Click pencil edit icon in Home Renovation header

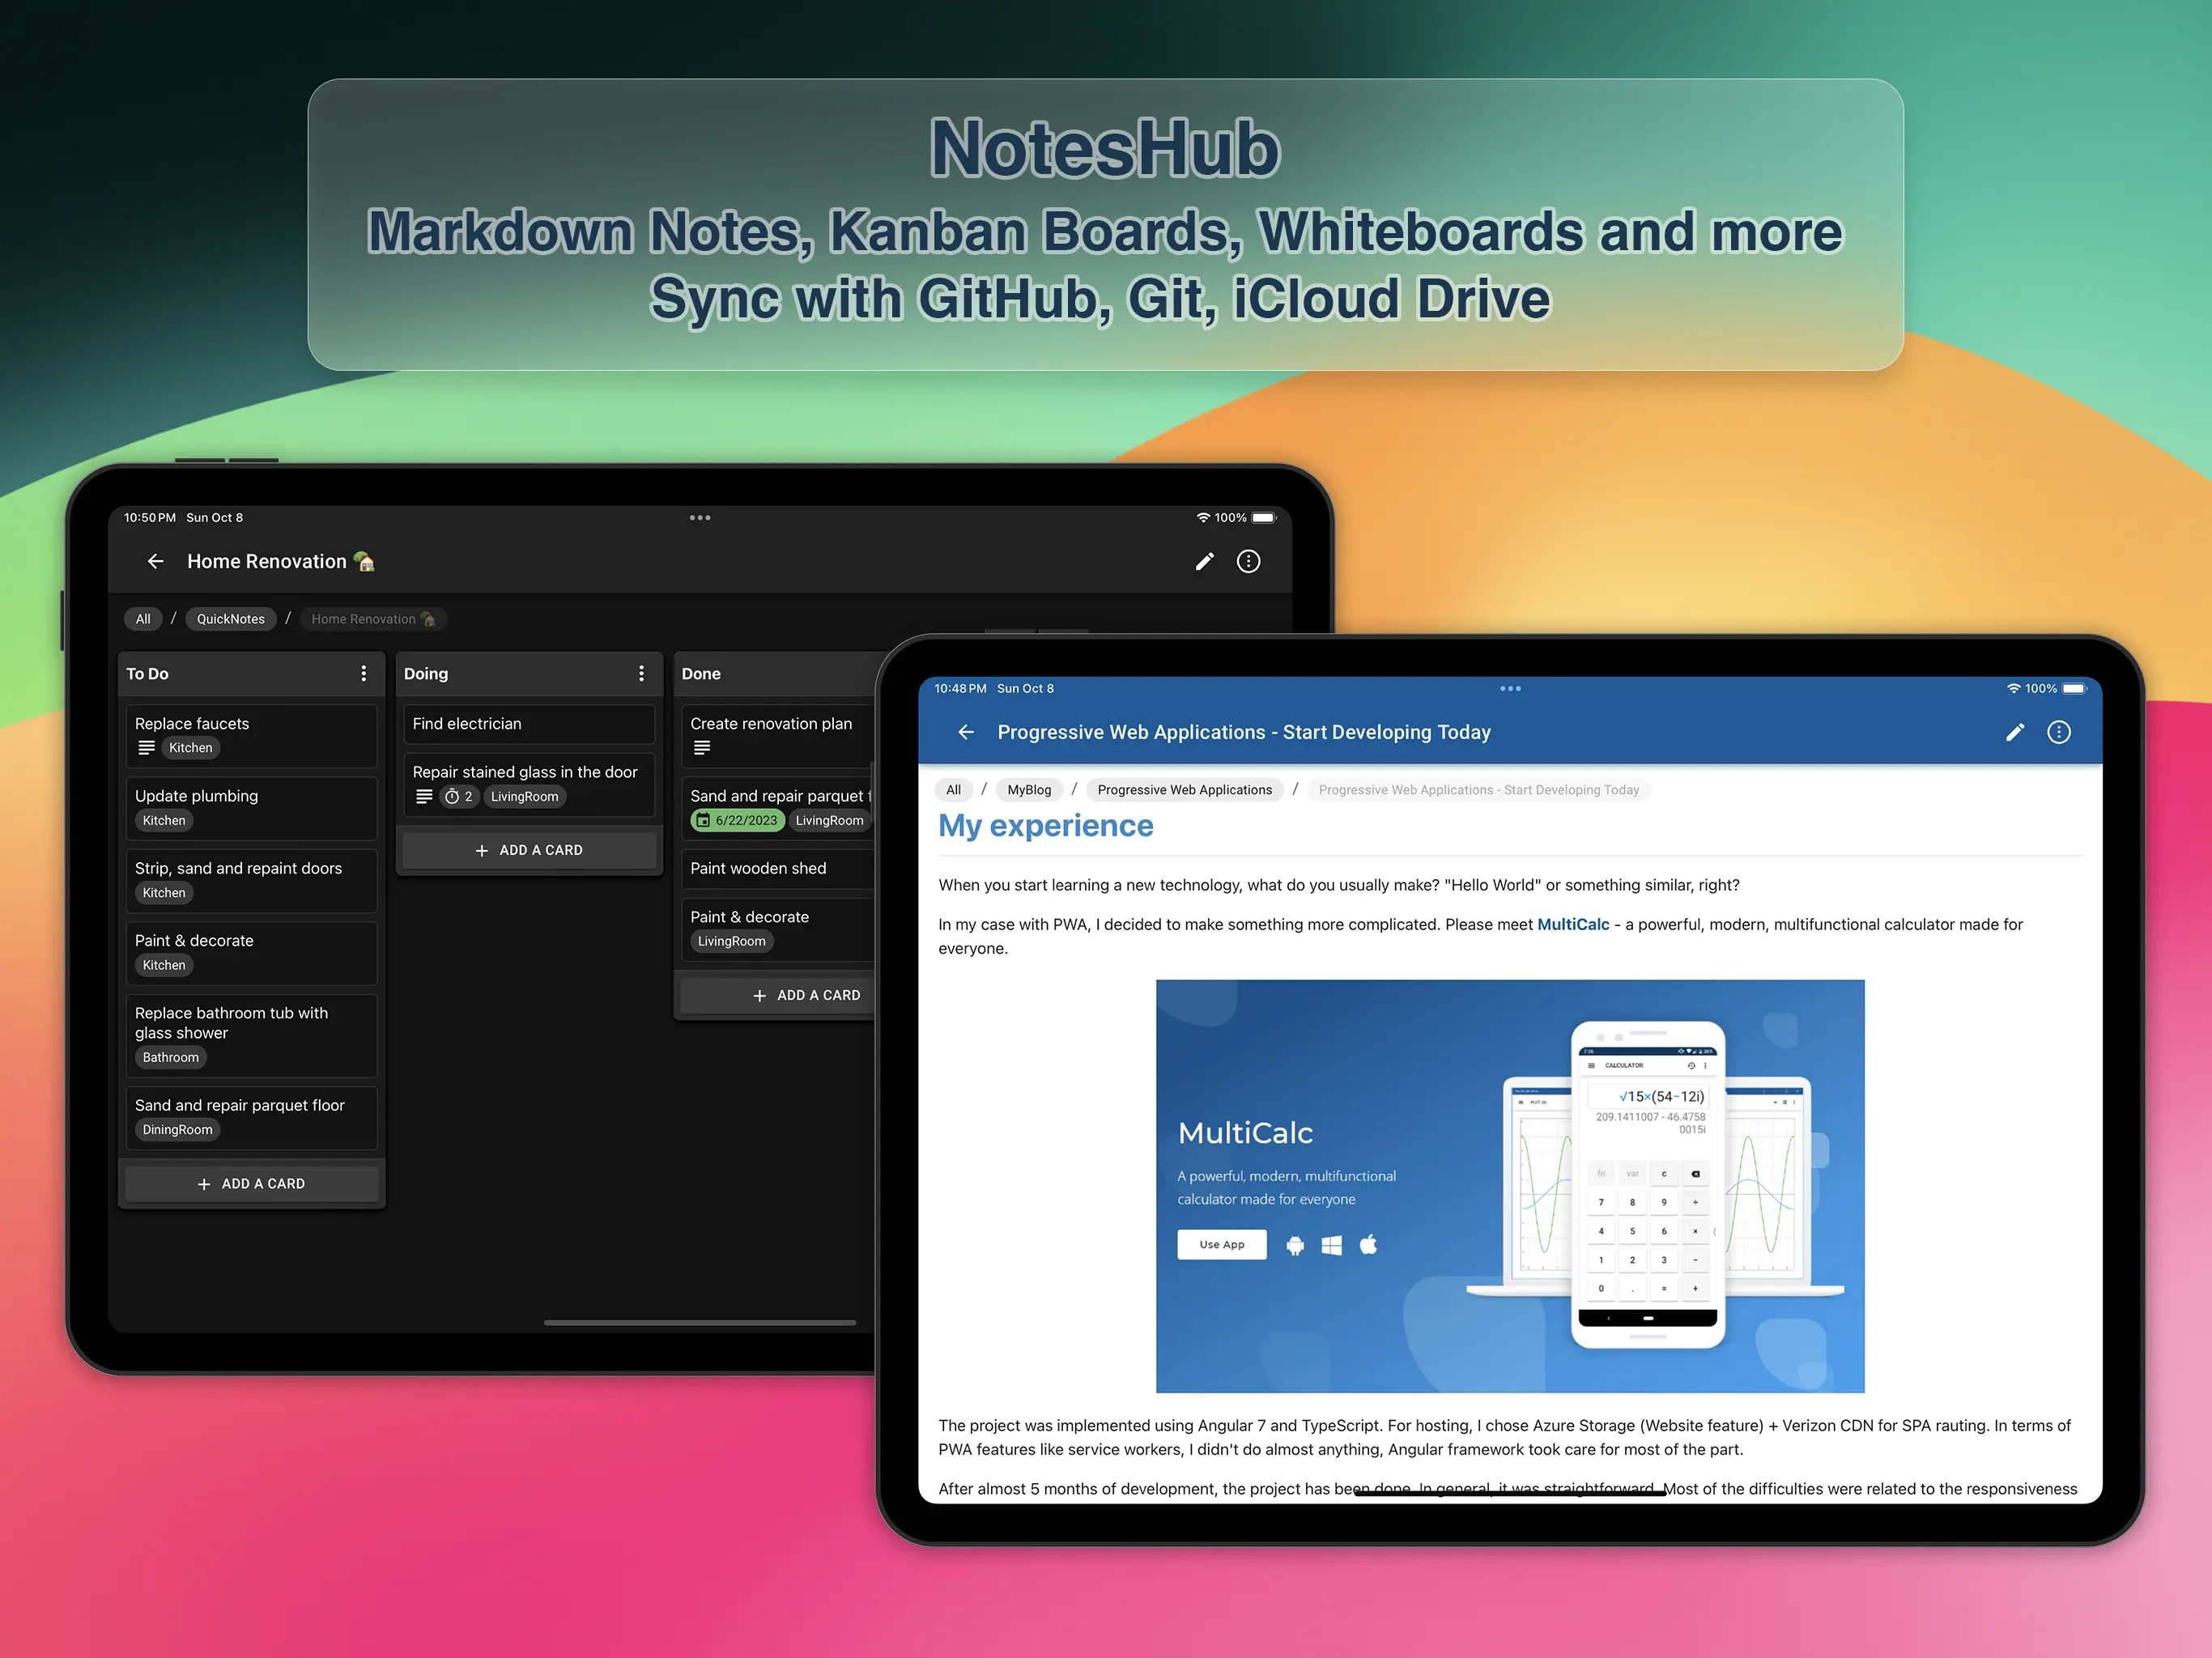[x=1204, y=561]
